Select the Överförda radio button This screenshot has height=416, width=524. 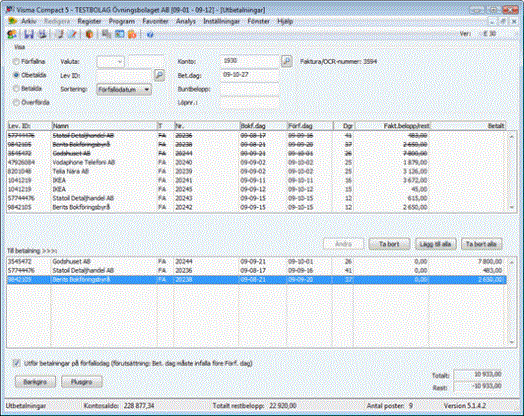point(16,103)
